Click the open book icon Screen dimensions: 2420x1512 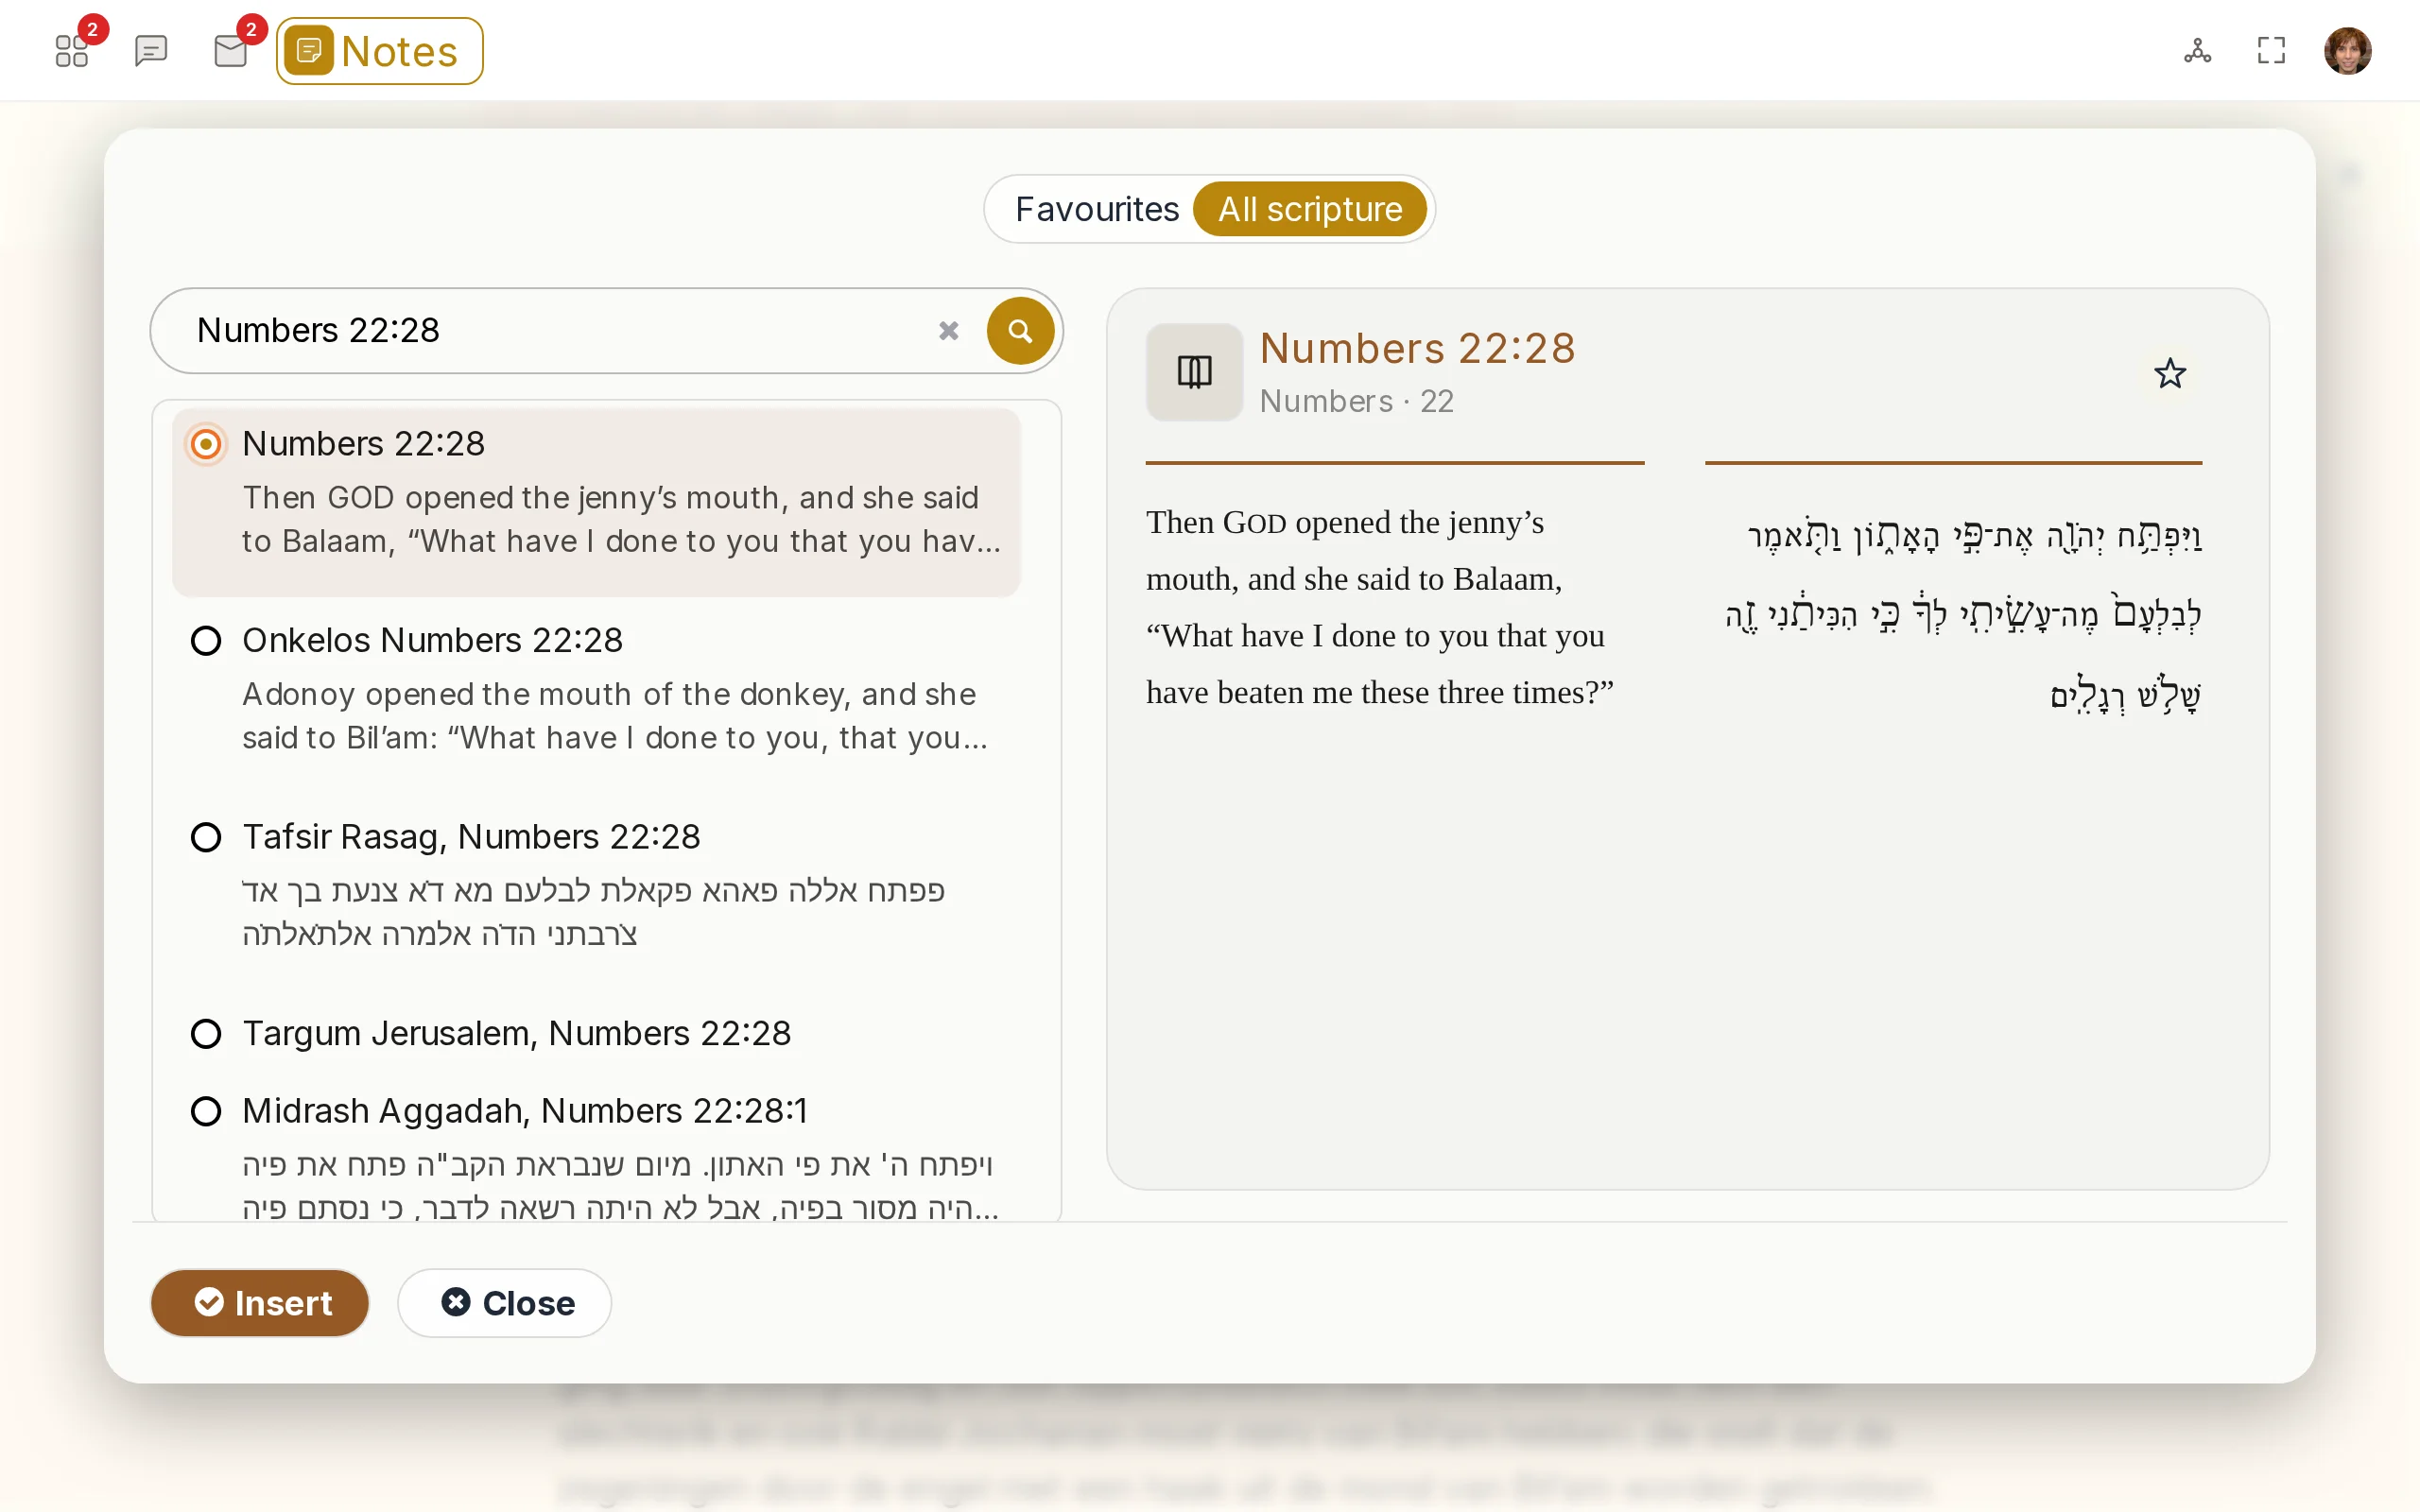tap(1194, 372)
